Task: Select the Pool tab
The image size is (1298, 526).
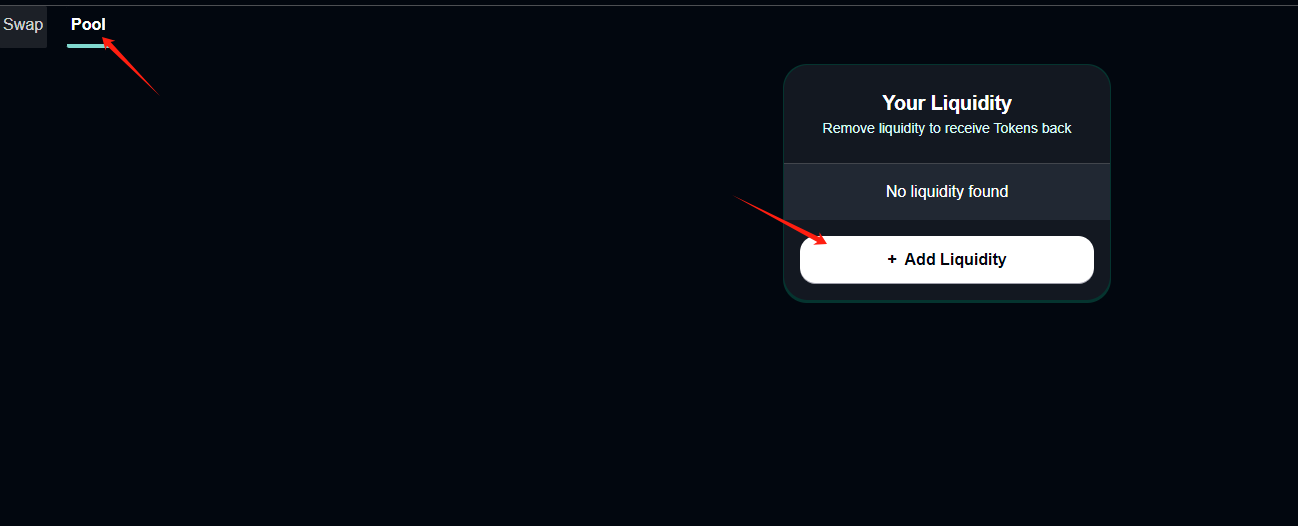Action: click(88, 25)
